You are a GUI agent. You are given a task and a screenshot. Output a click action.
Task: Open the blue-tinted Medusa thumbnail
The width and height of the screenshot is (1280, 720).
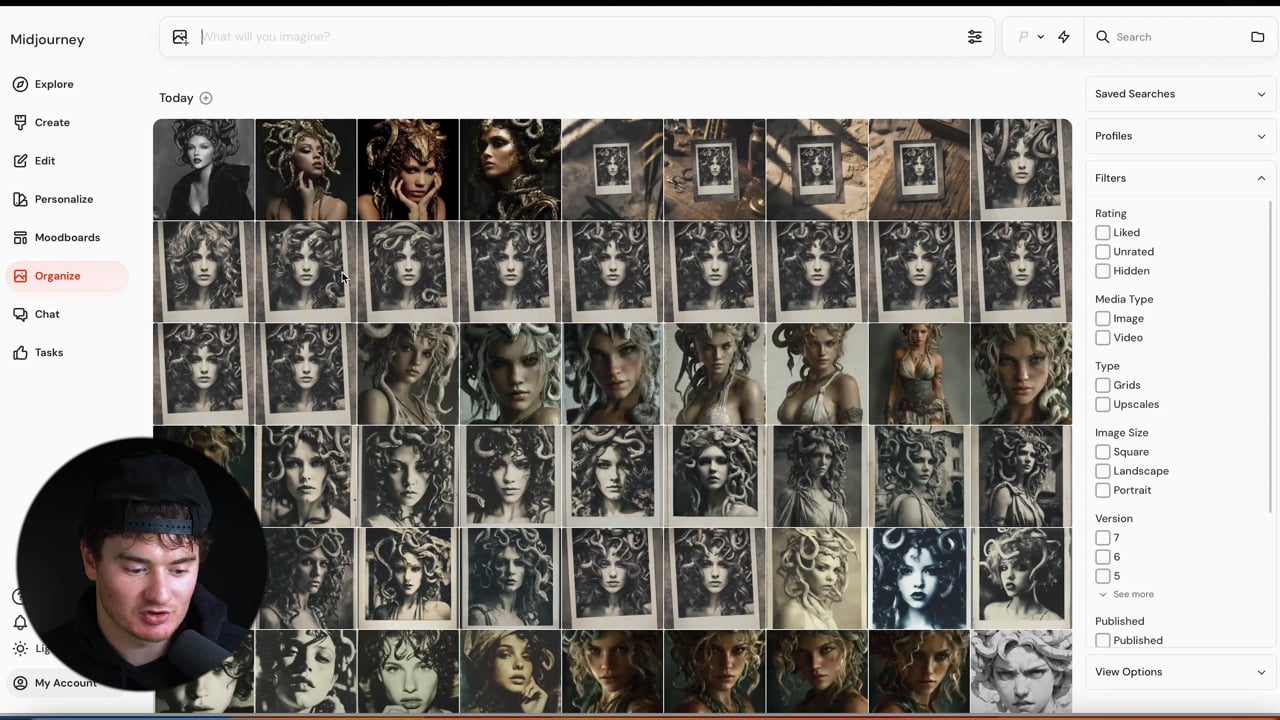(x=919, y=579)
